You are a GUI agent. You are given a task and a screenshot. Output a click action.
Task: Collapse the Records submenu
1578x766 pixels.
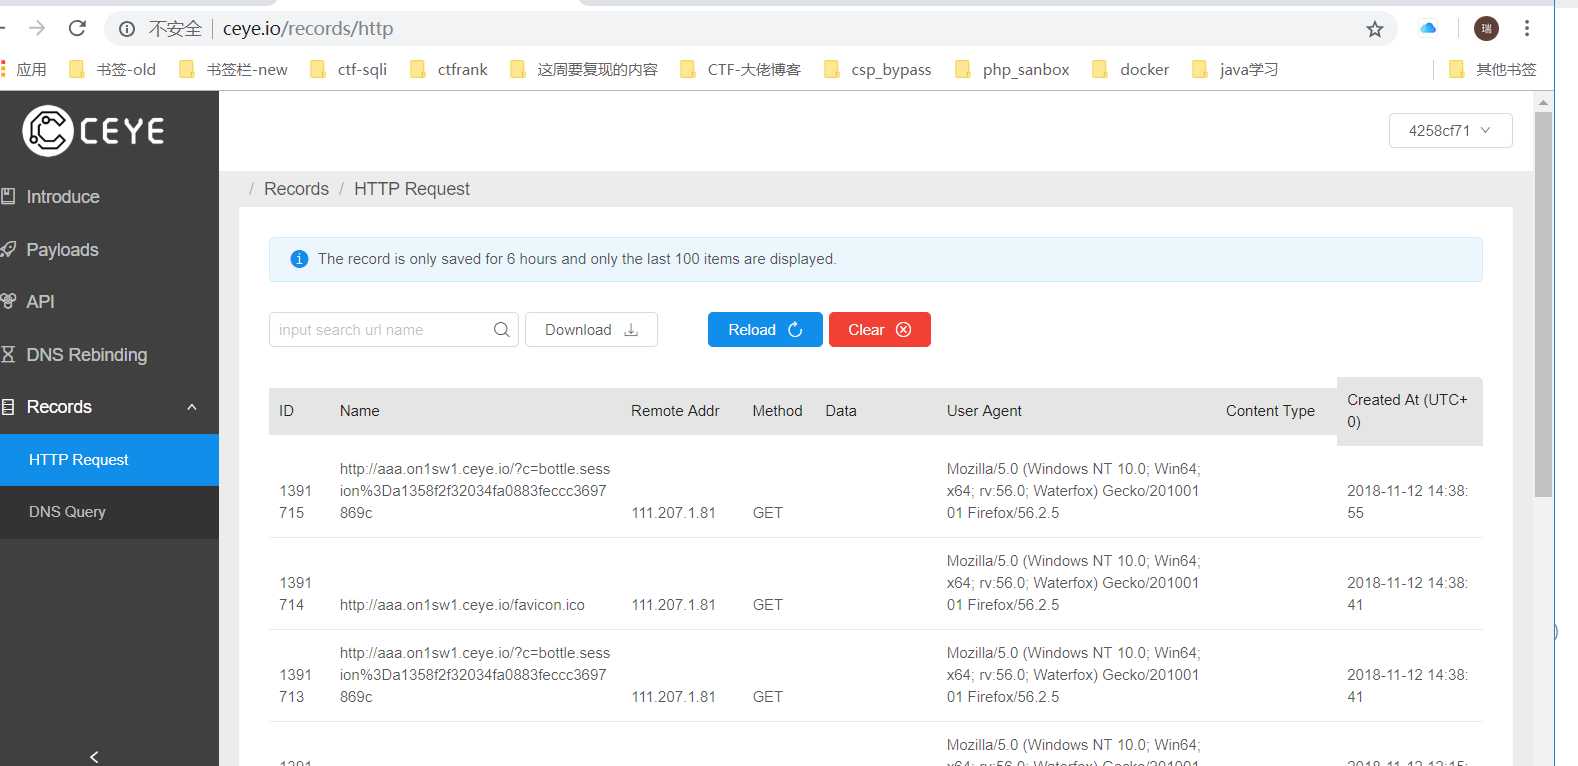[192, 407]
